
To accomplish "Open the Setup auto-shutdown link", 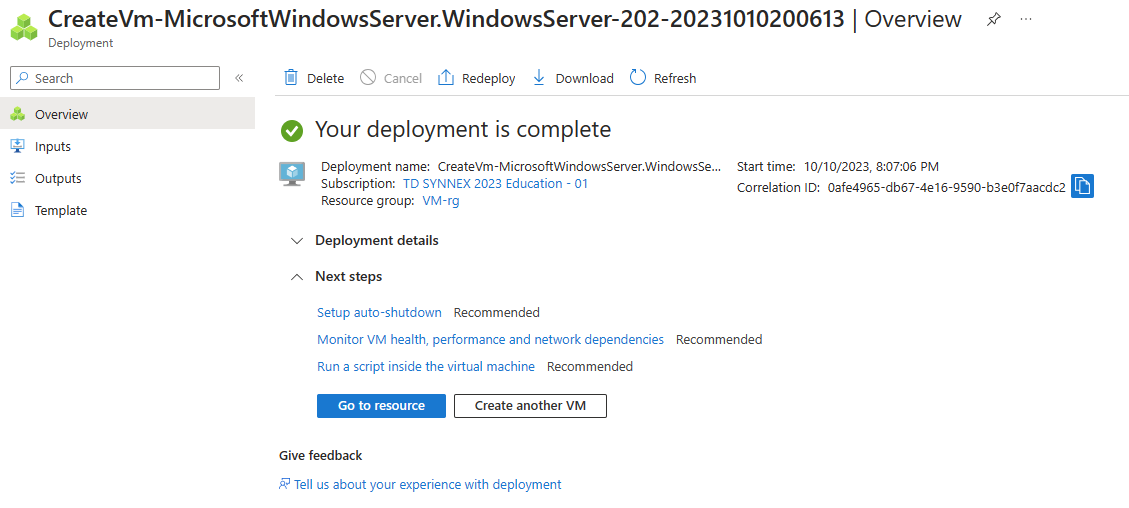I will coord(379,312).
